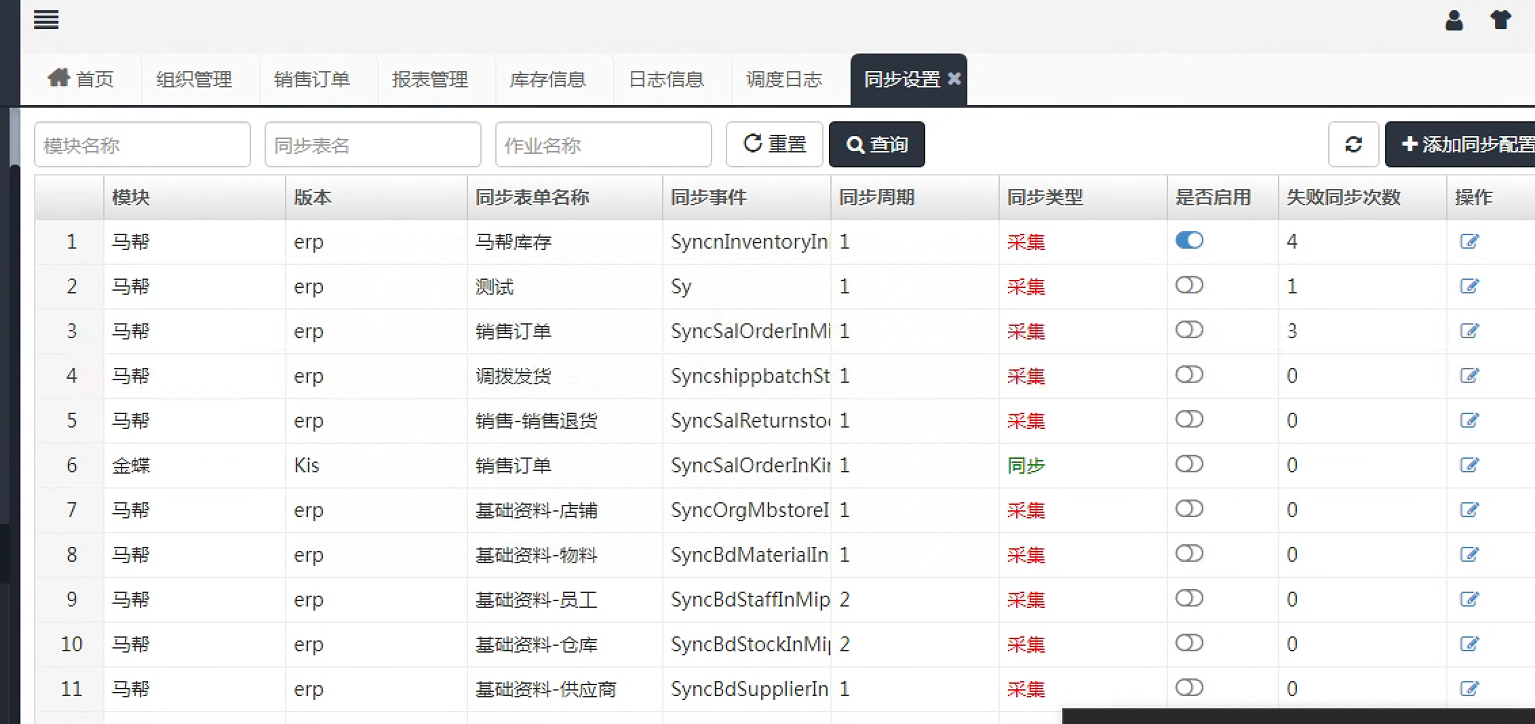This screenshot has width=1535, height=724.
Task: Open the hamburger sidebar menu
Action: [46, 20]
